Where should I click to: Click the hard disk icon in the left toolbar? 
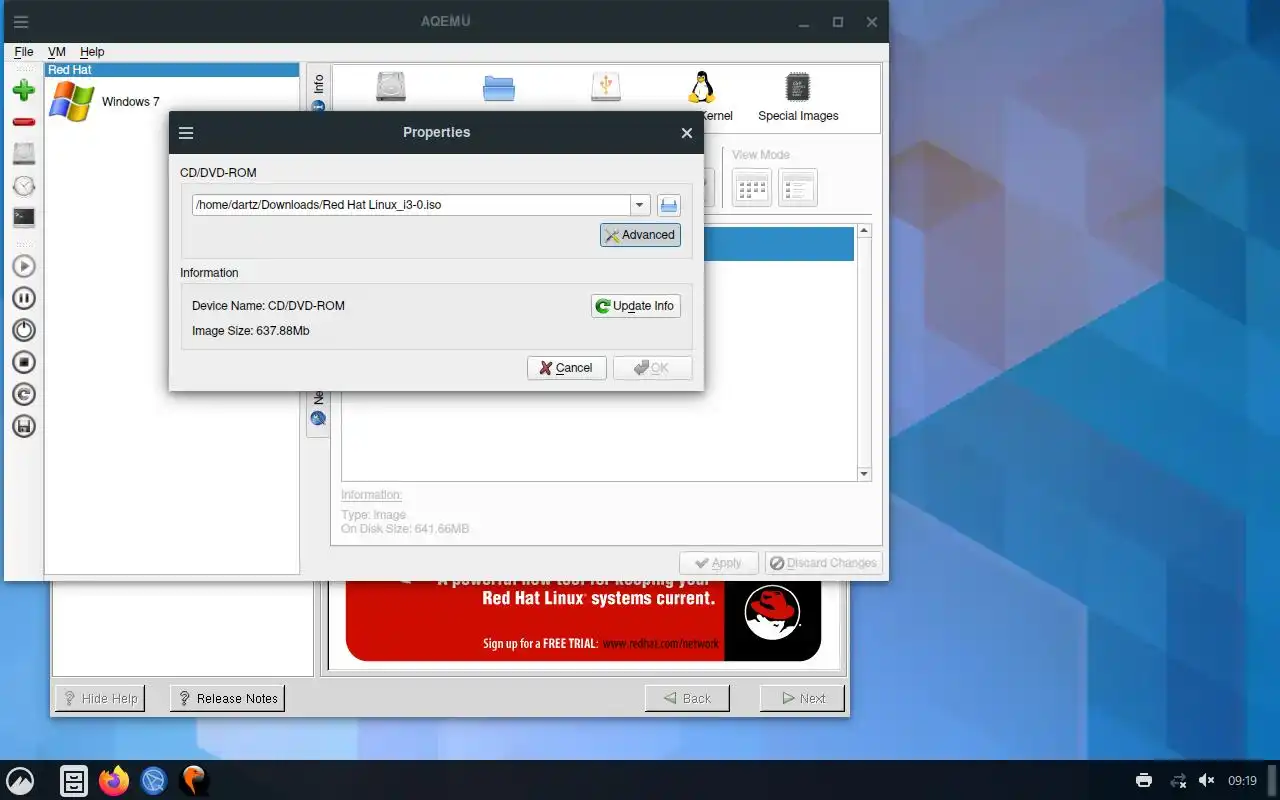click(24, 154)
